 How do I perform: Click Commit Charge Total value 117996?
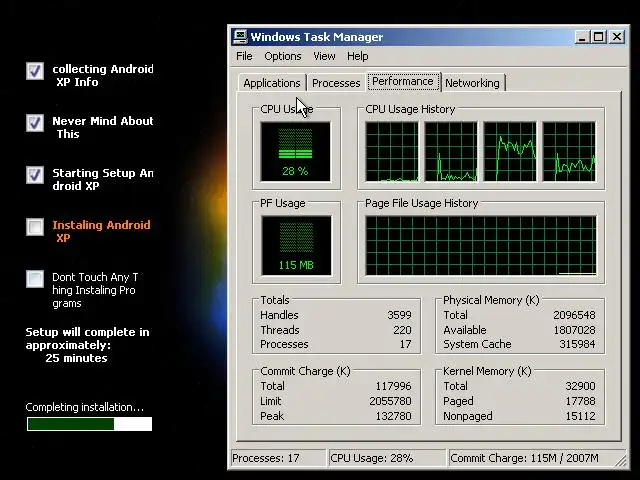393,386
